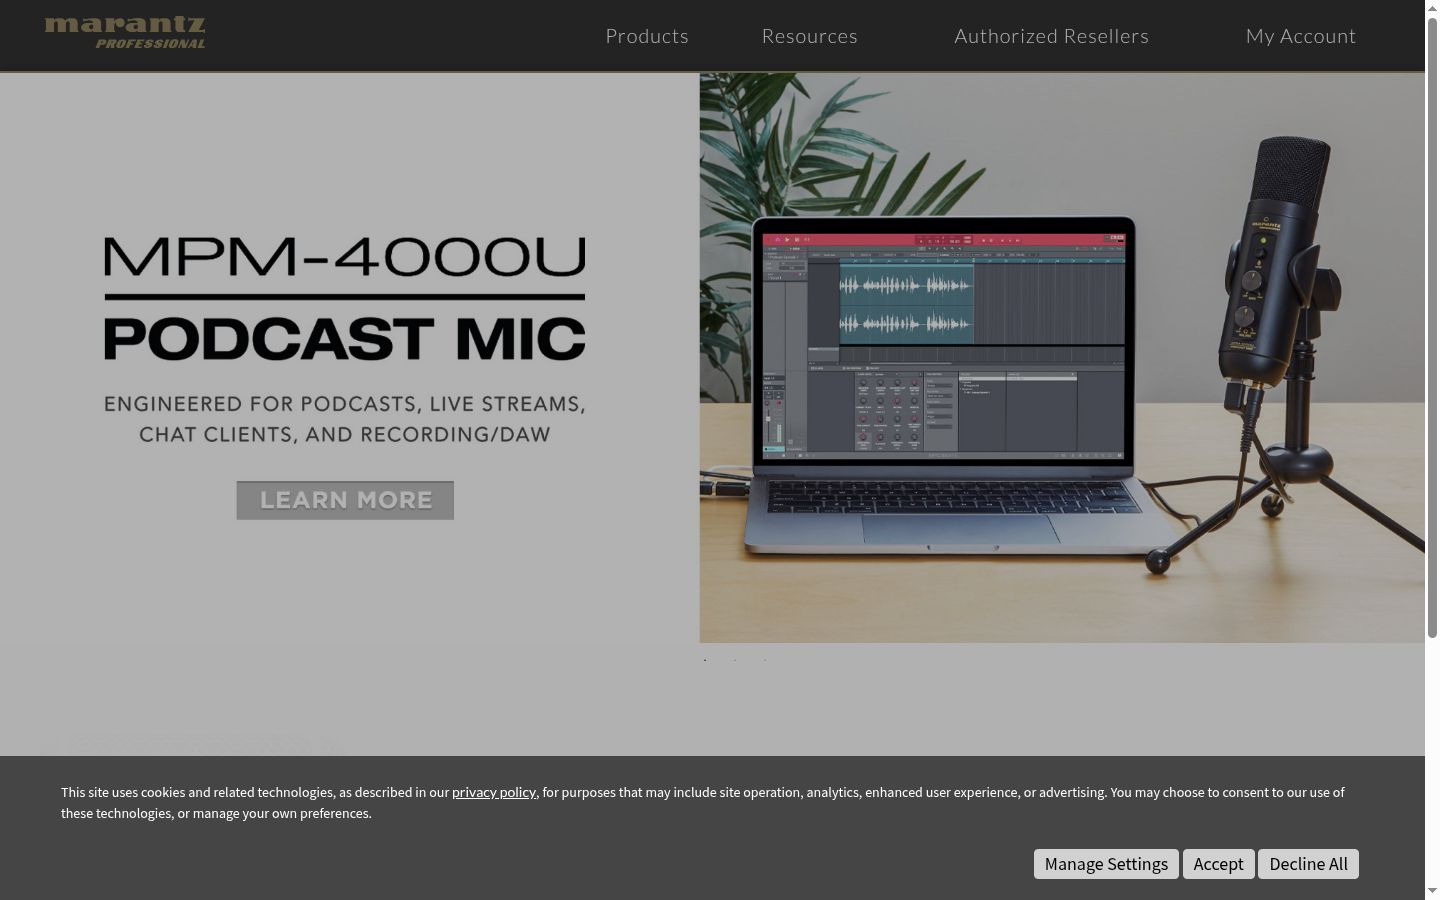Click the 'ENGINEERED FOR PODCASTS, LIVE STREAMS' tagline
The height and width of the screenshot is (900, 1440).
pos(345,404)
